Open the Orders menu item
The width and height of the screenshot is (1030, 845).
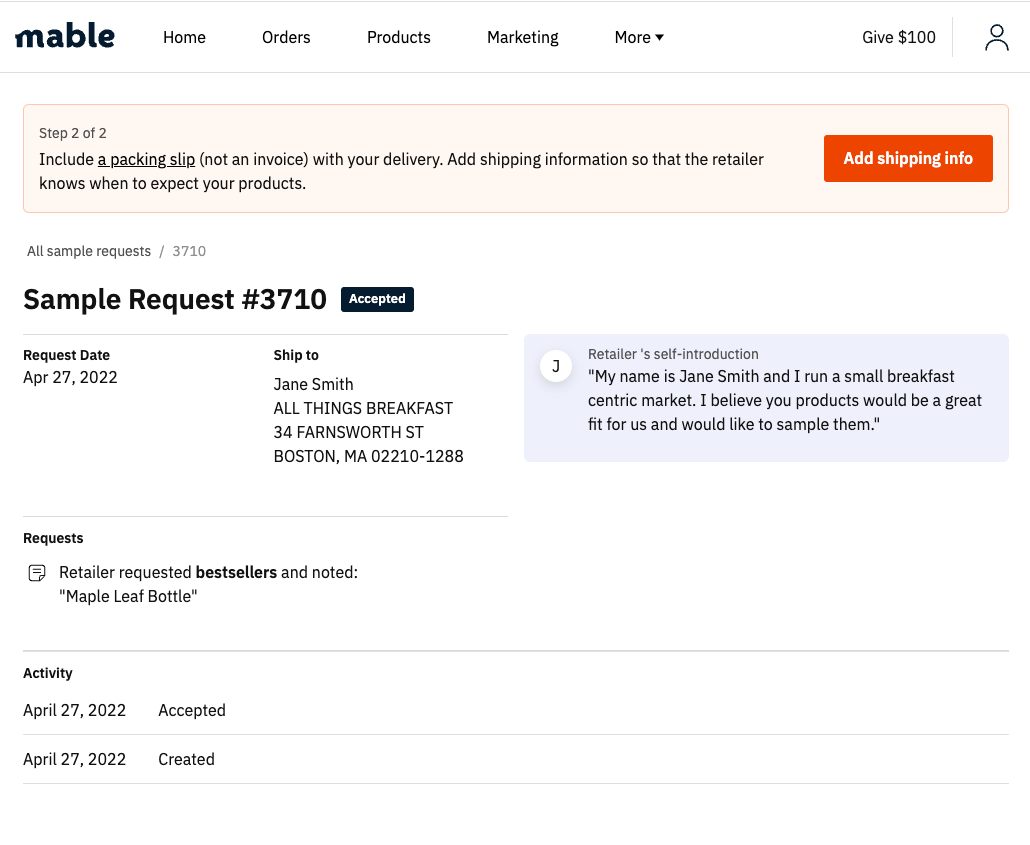(x=286, y=37)
